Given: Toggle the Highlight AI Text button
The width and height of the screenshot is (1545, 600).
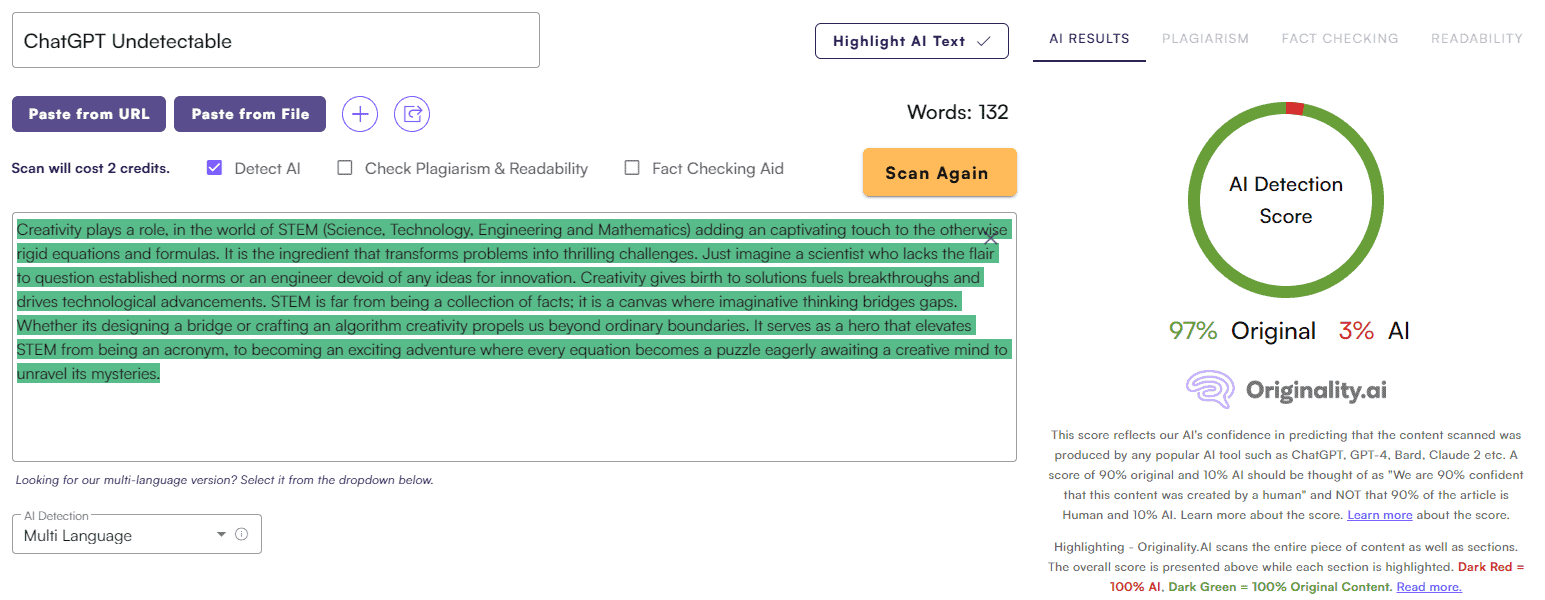Looking at the screenshot, I should point(912,41).
